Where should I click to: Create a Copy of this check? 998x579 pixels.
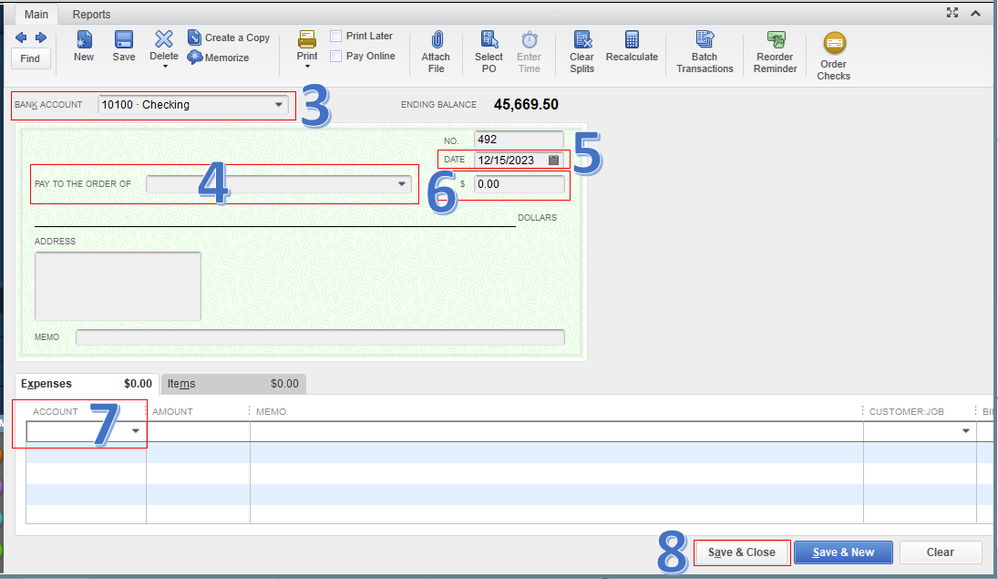pos(228,38)
